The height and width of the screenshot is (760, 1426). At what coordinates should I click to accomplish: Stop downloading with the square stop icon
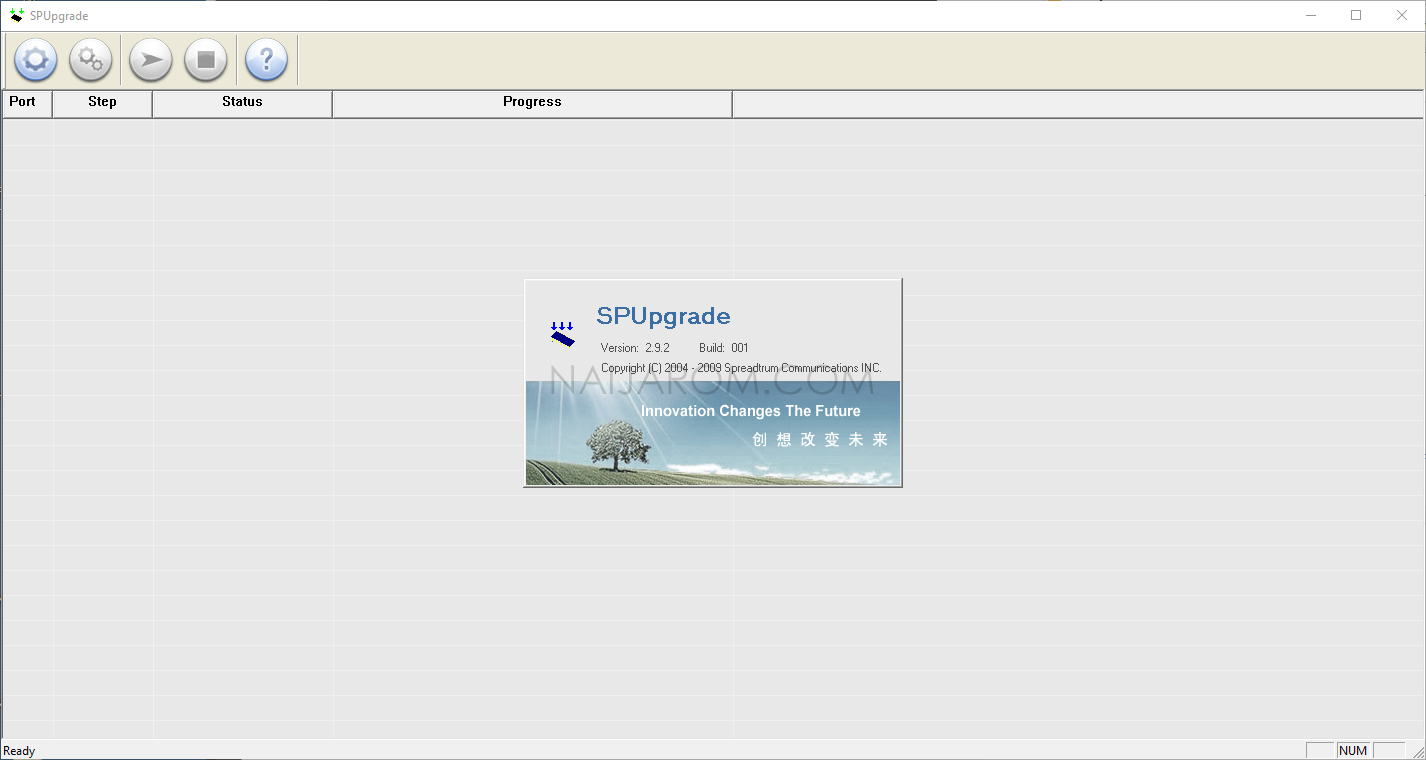click(206, 60)
